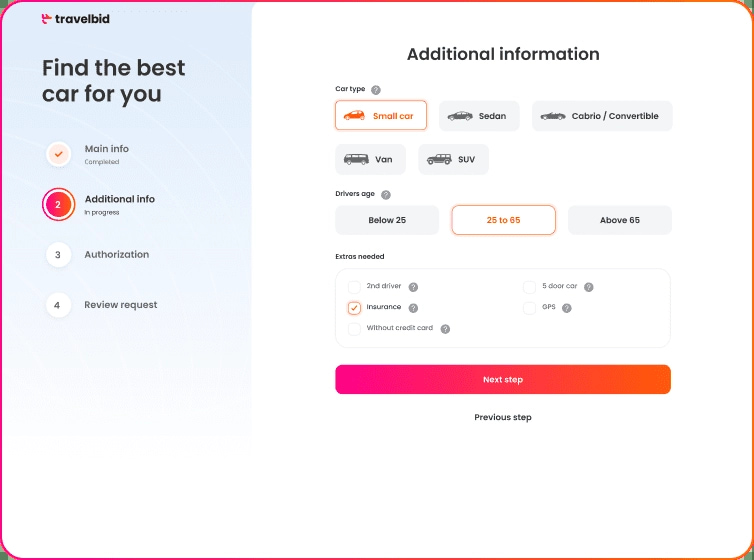
Task: Show help for GPS extra
Action: [x=567, y=308]
